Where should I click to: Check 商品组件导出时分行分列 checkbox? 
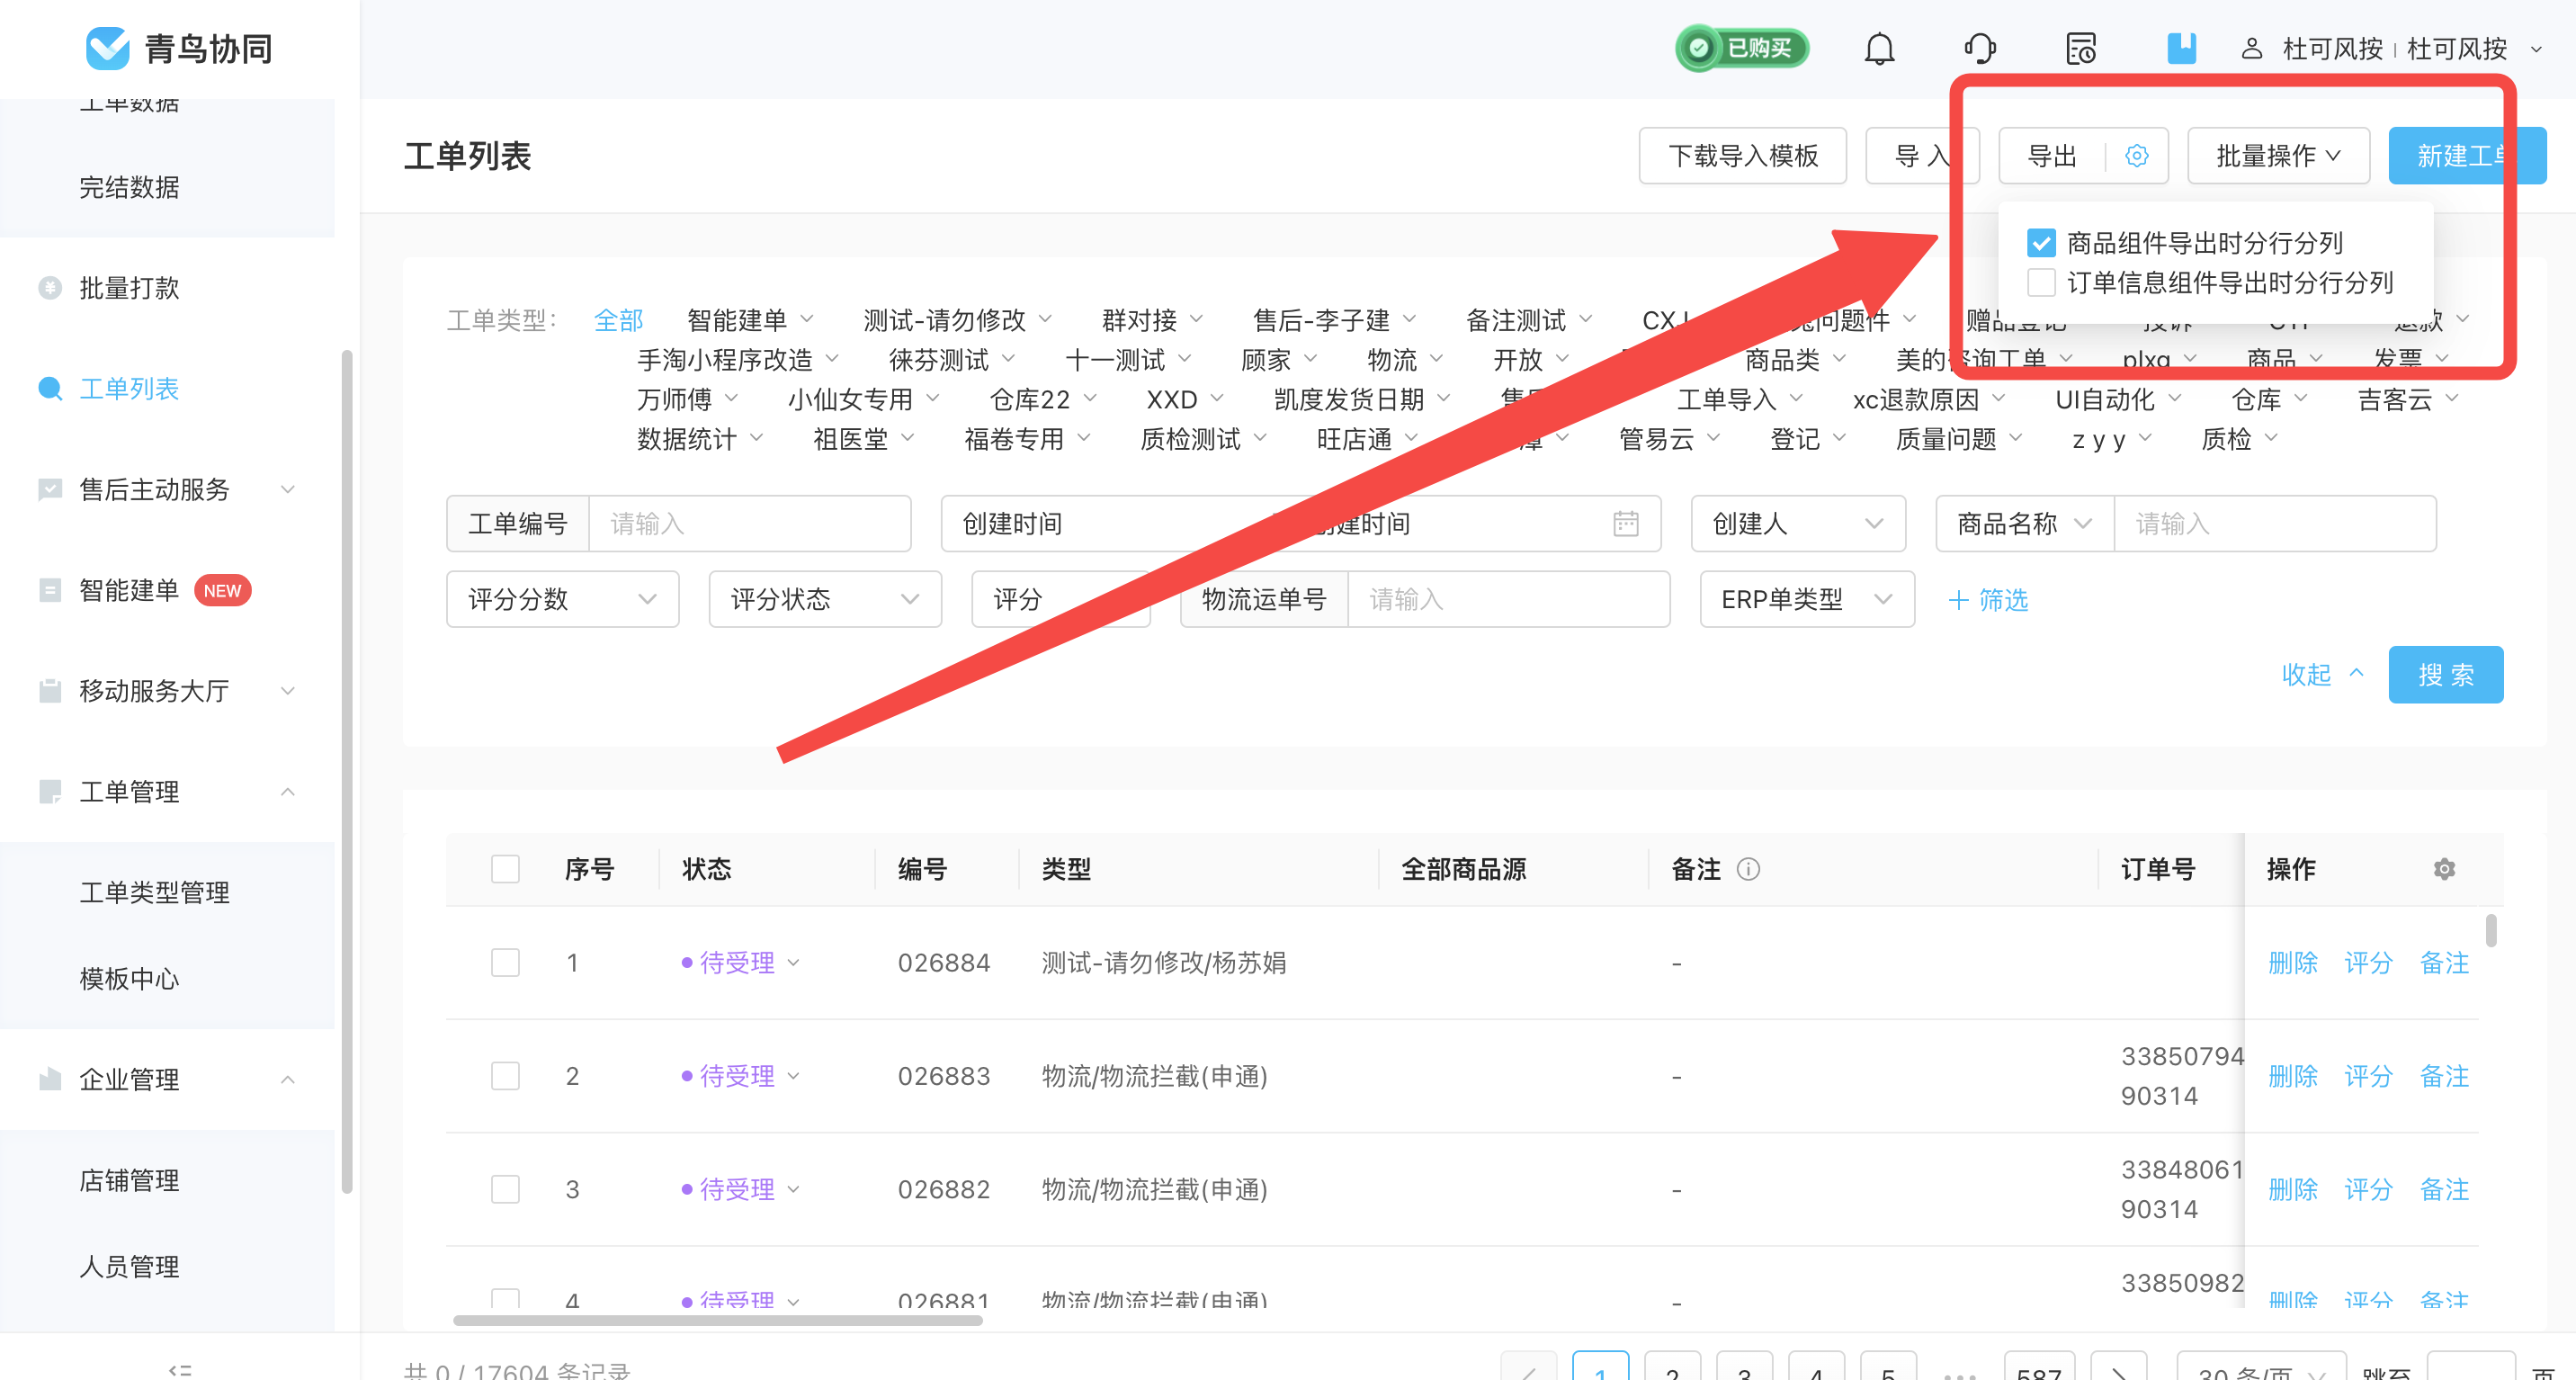point(2041,243)
